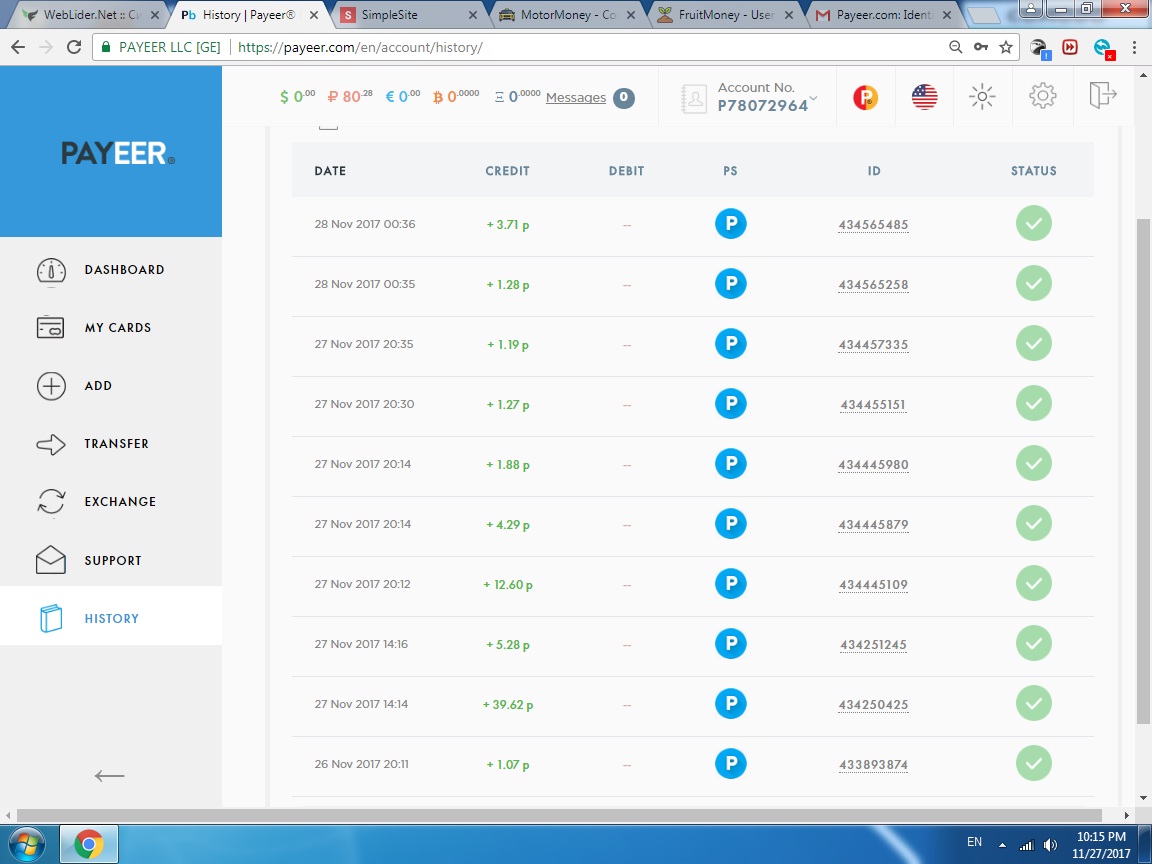Click the PAYEER logo
The width and height of the screenshot is (1152, 864).
(x=118, y=153)
